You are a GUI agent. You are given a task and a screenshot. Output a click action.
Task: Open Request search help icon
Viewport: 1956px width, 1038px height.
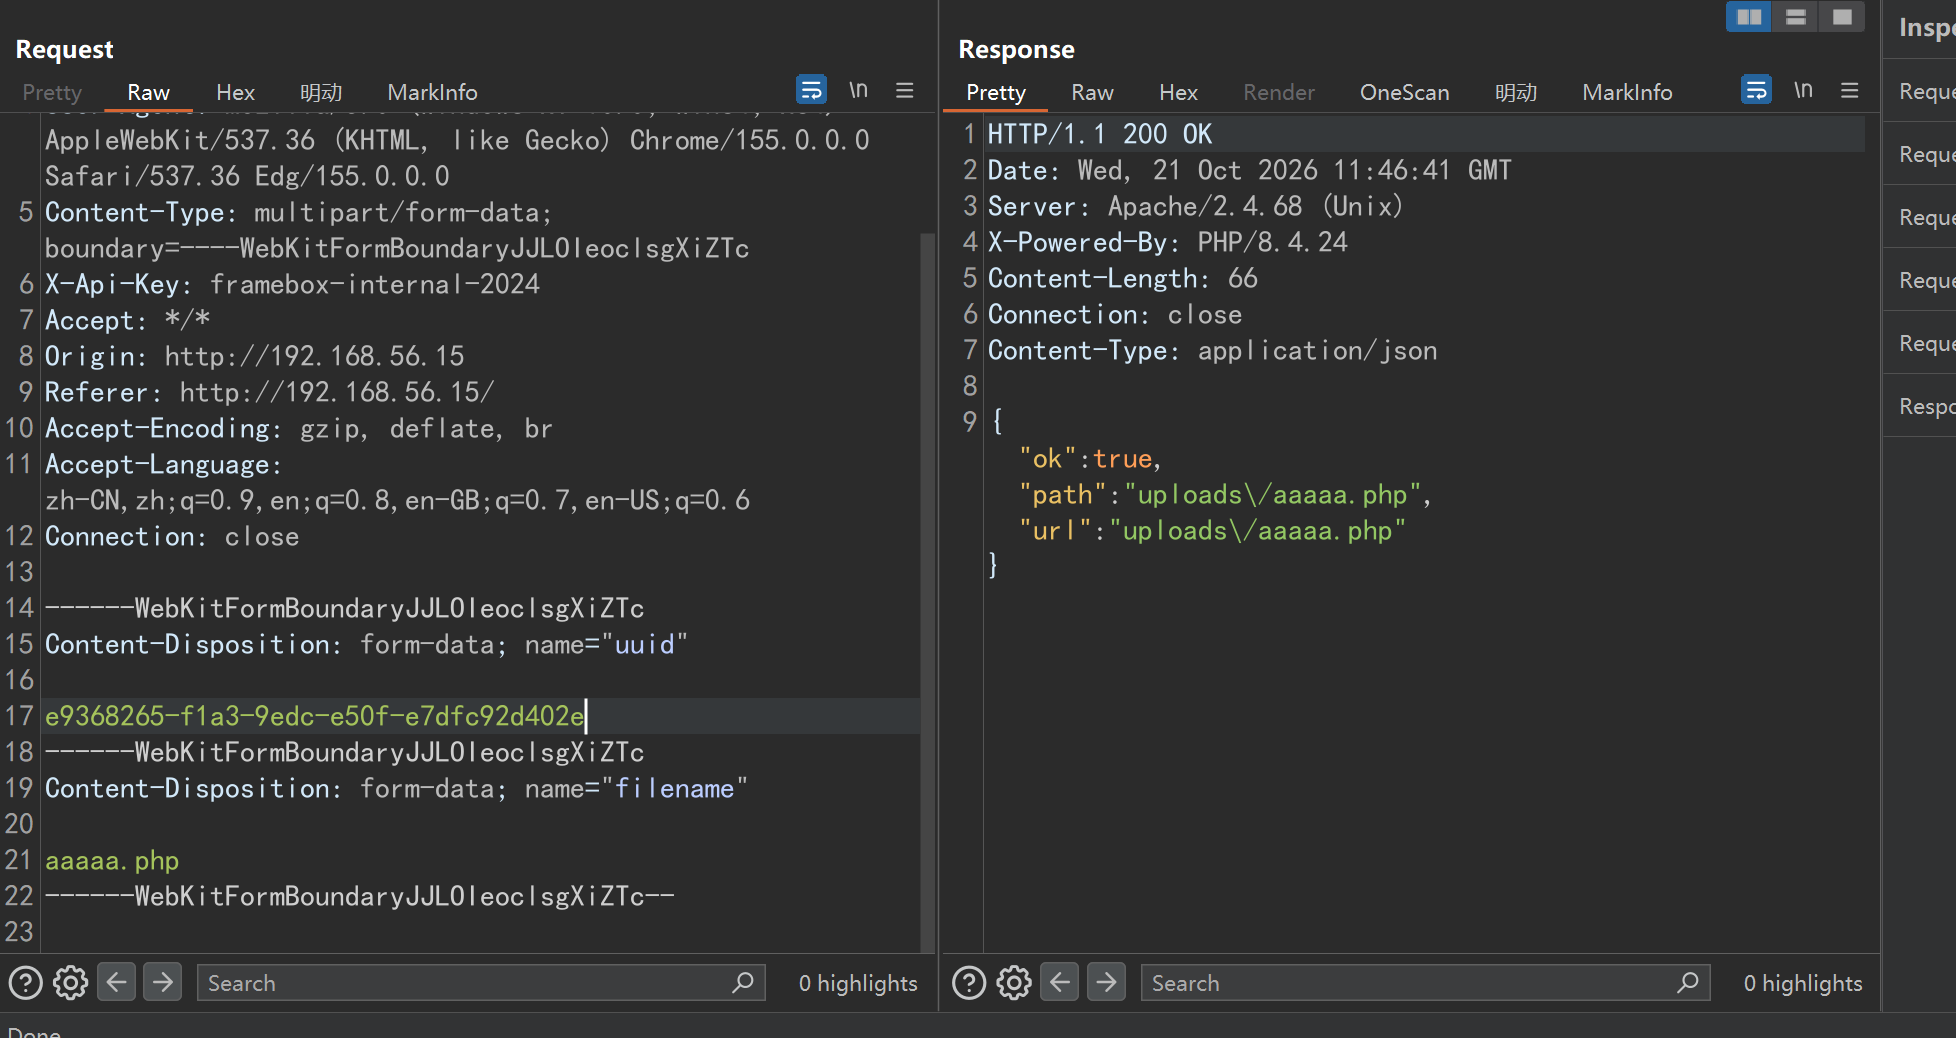coord(25,983)
